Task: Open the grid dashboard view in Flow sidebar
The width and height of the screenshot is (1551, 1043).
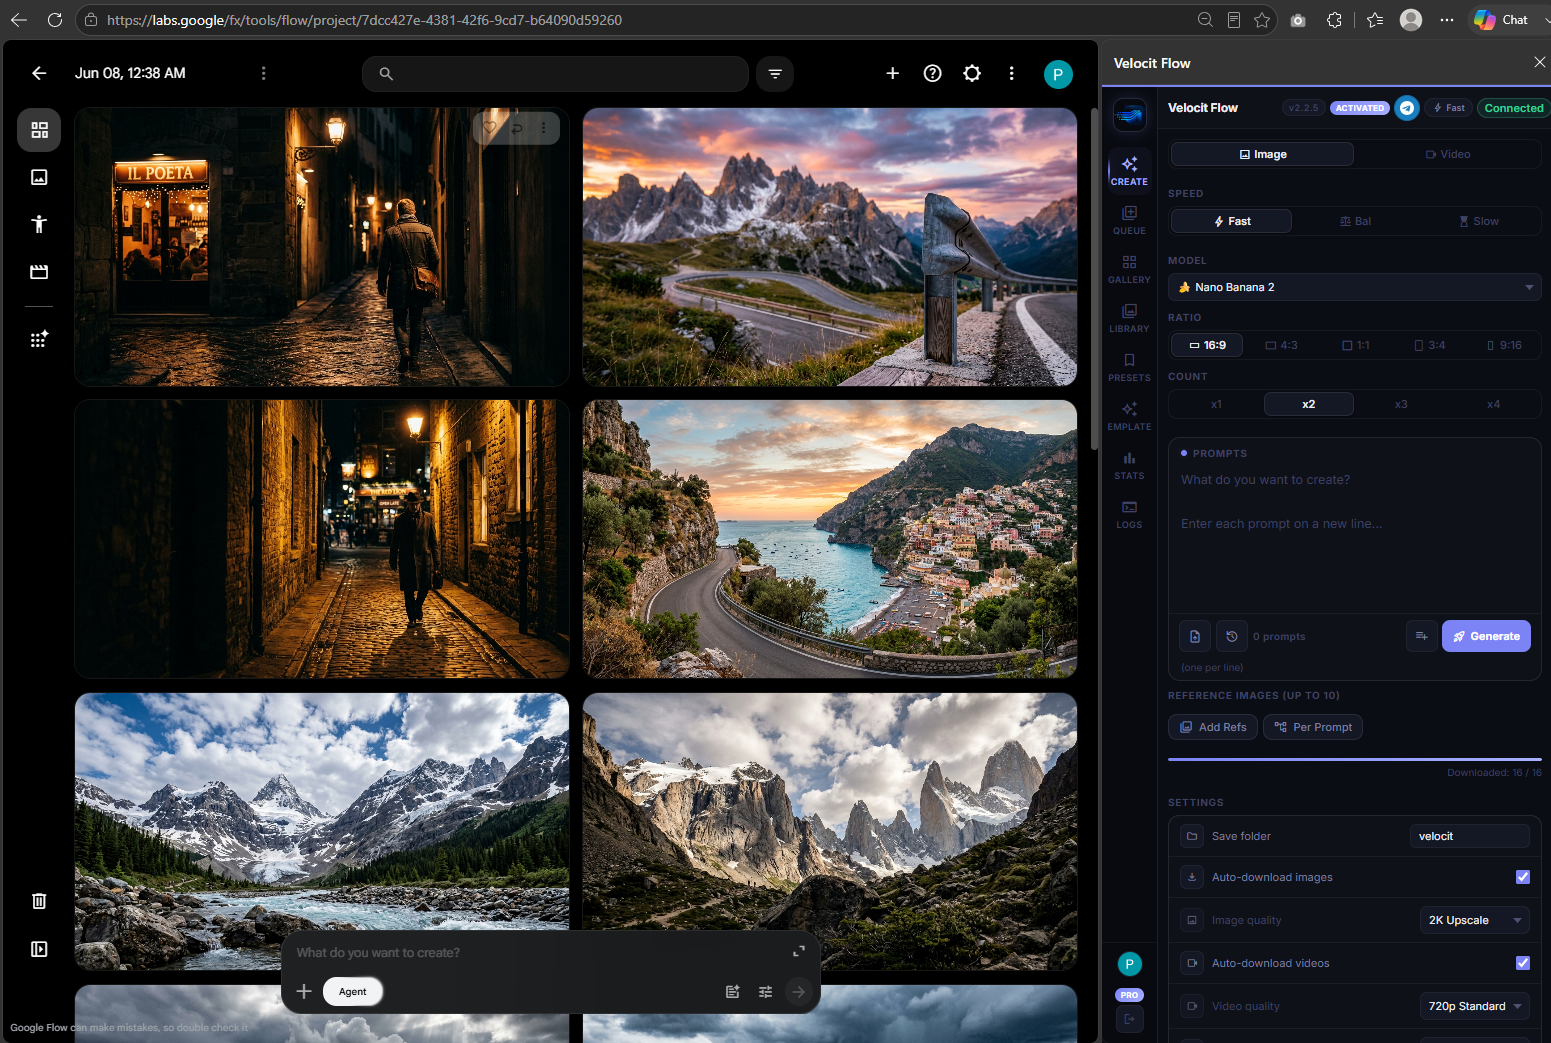Action: (39, 130)
